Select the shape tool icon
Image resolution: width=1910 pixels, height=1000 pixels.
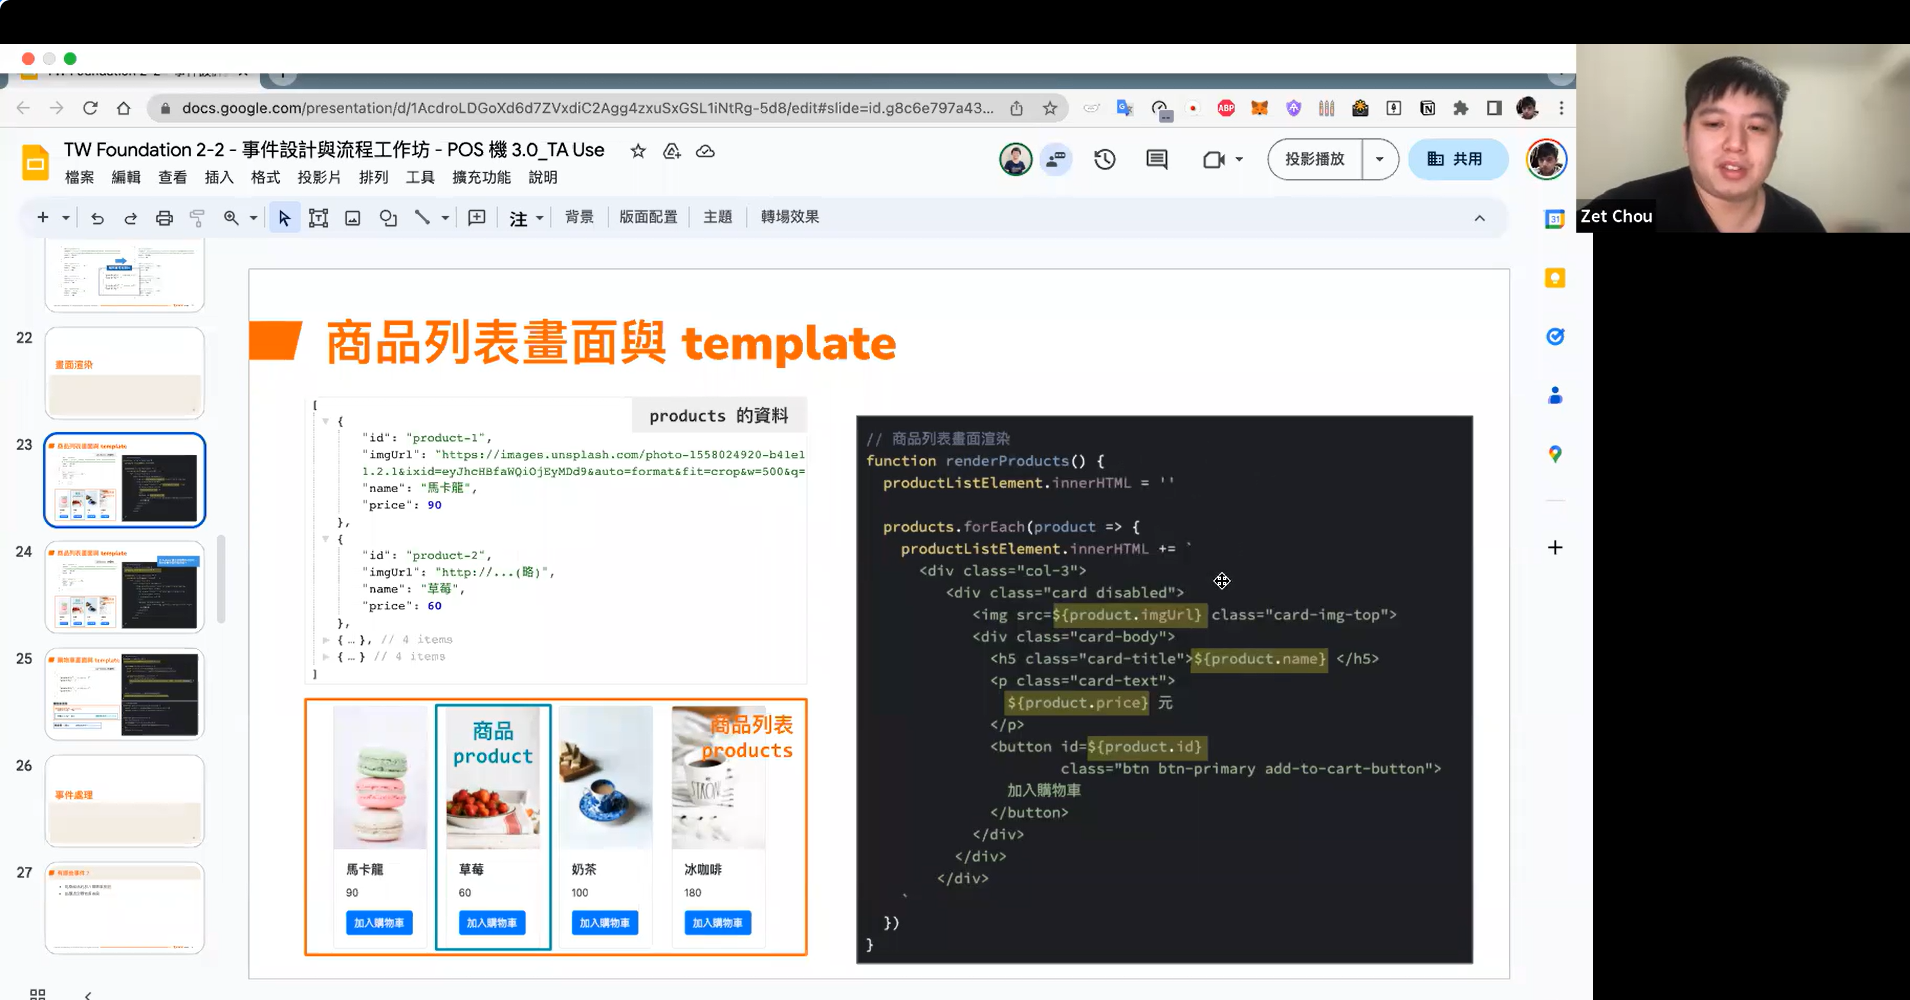(388, 218)
